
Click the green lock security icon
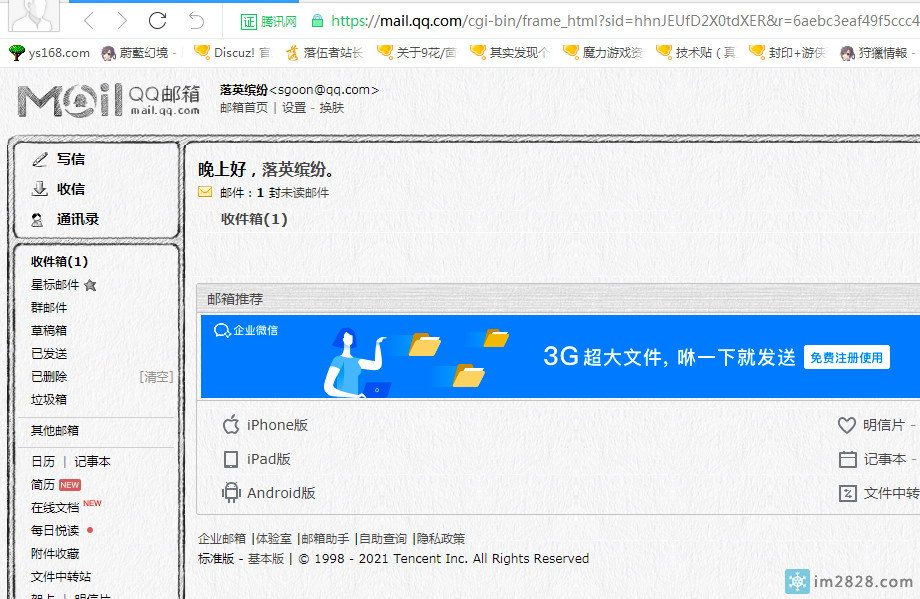(x=317, y=22)
